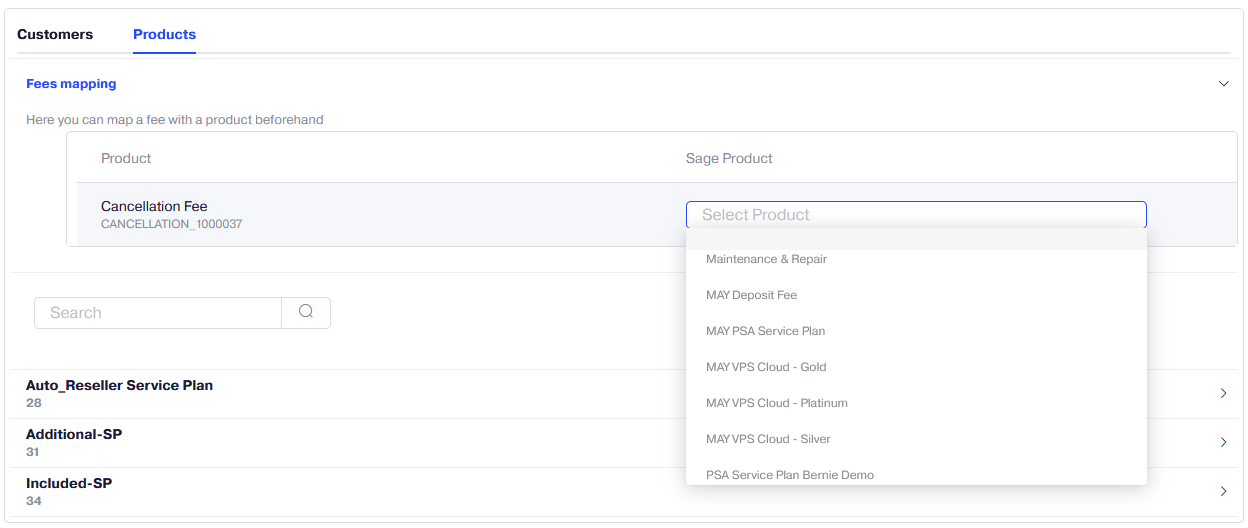Open the Additional-SP list item
The height and width of the screenshot is (528, 1248).
click(74, 434)
